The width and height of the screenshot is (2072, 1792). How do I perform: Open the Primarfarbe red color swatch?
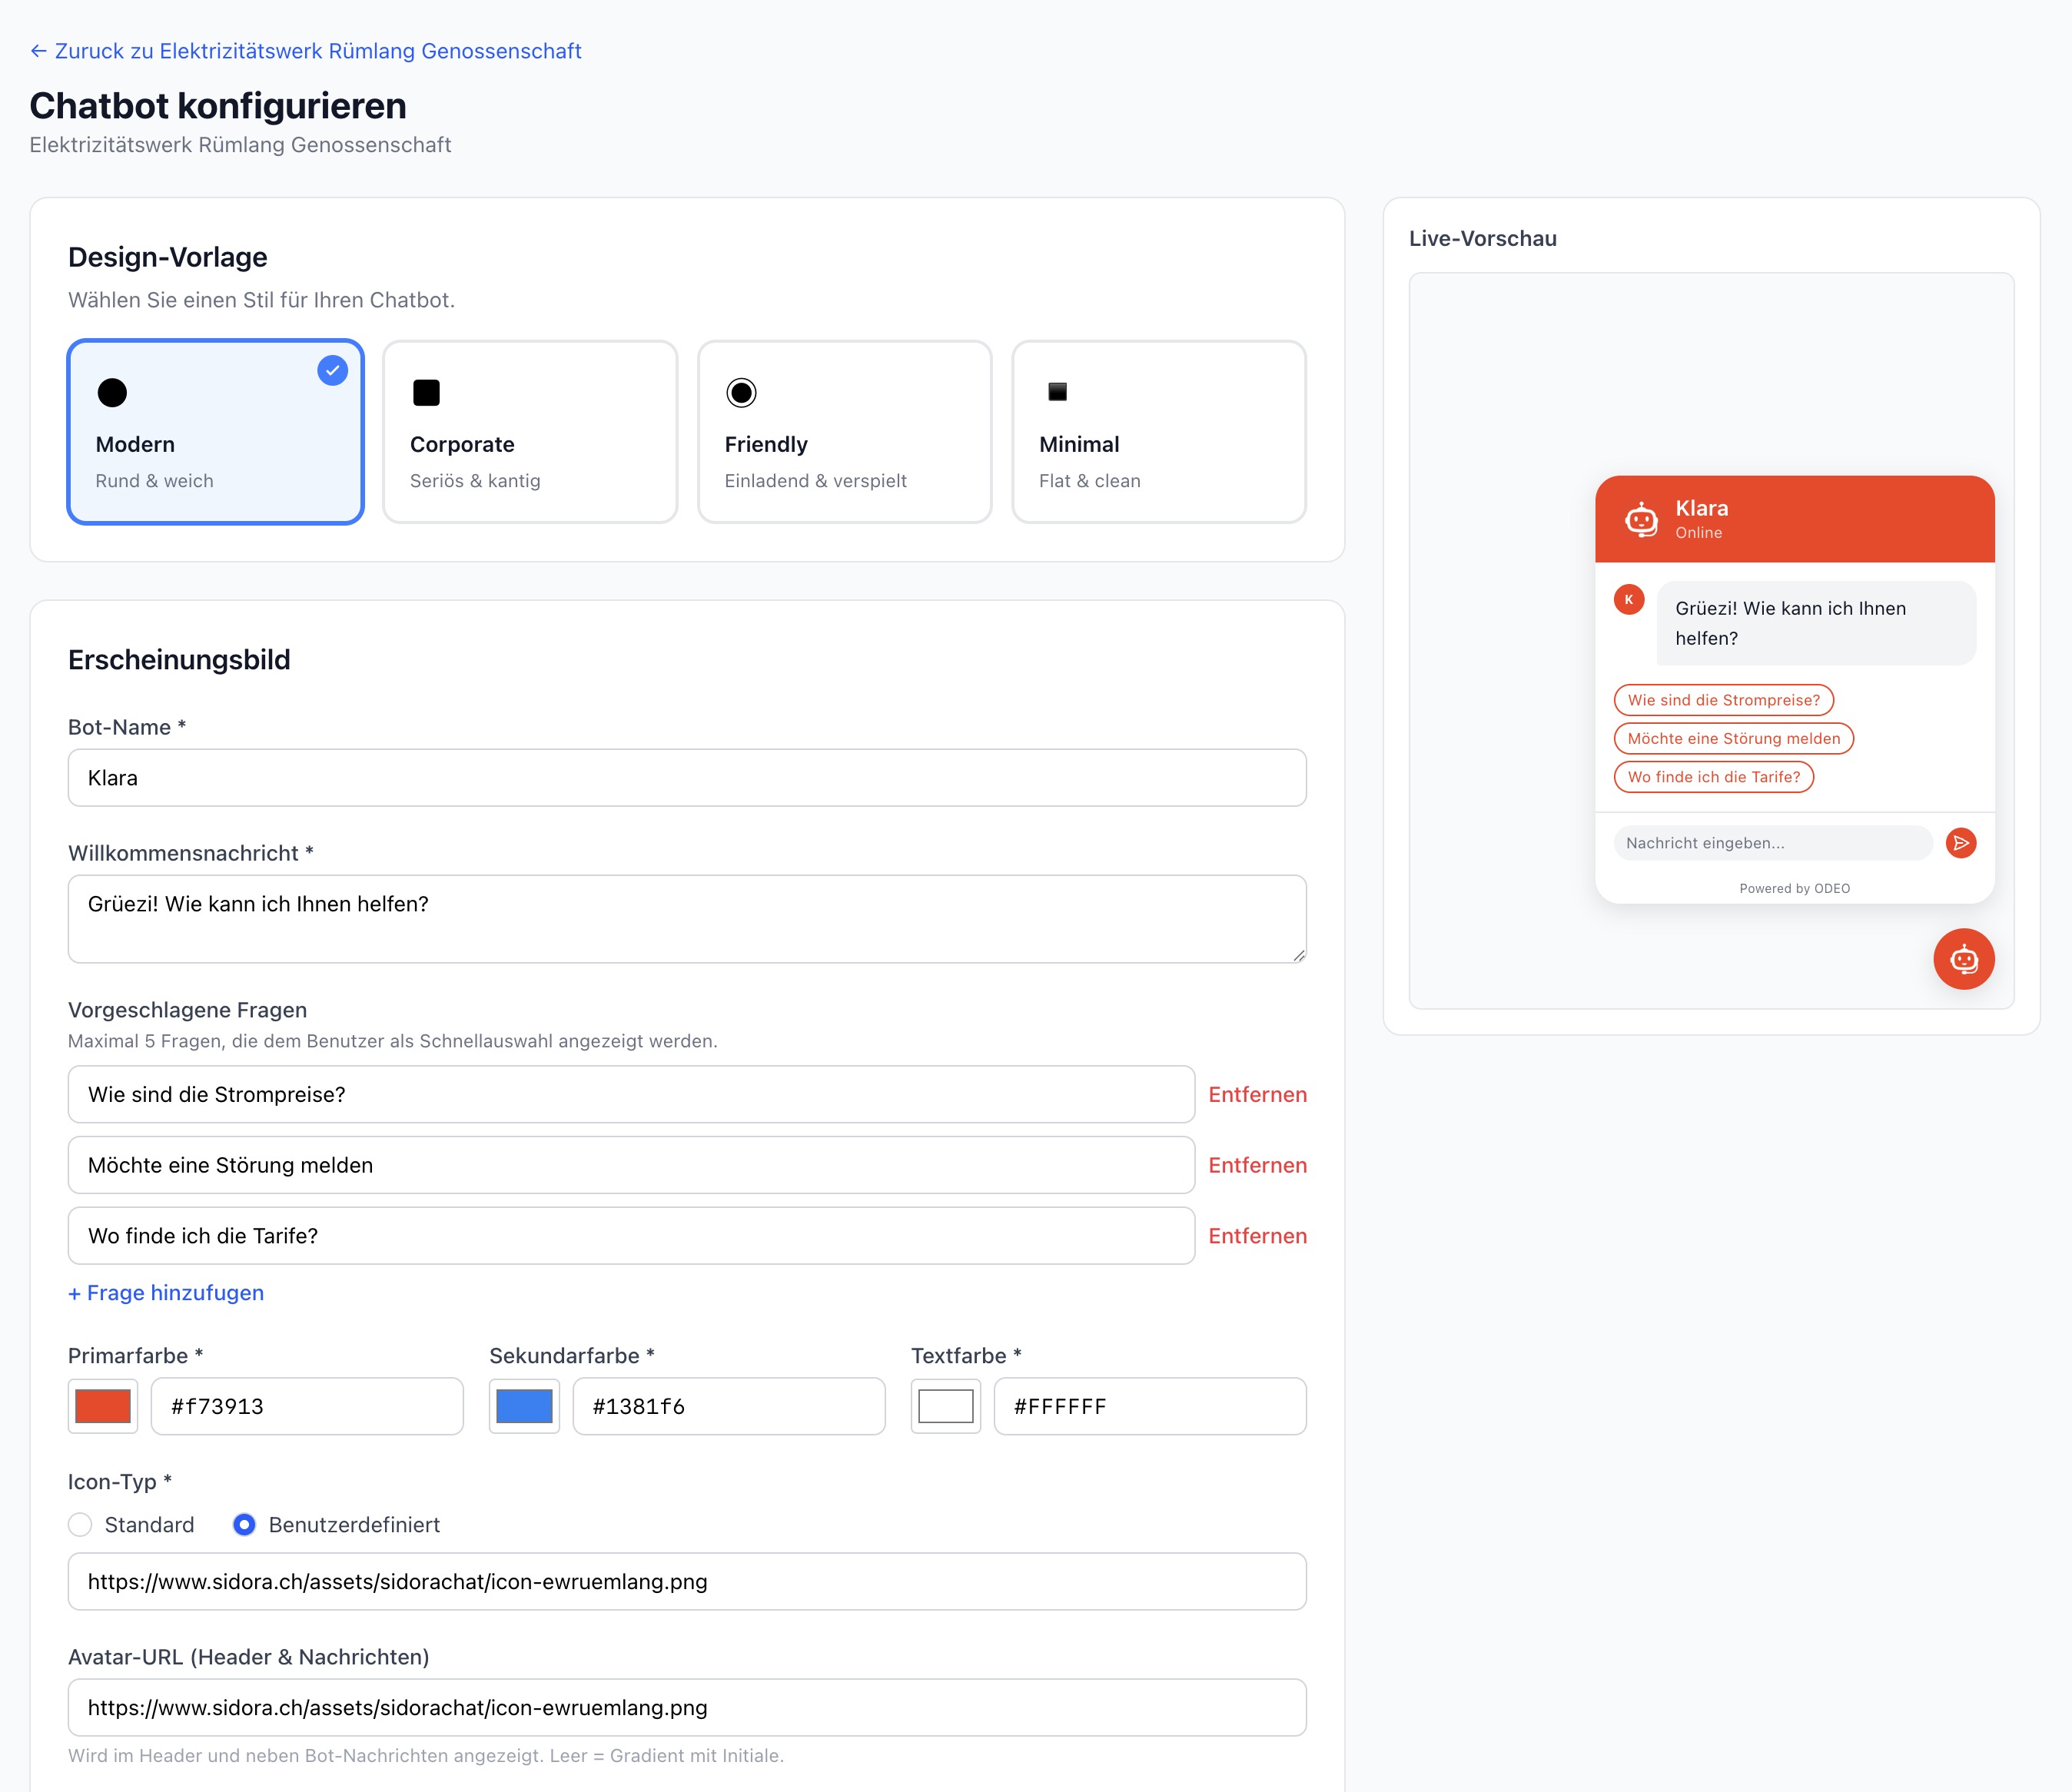[x=103, y=1406]
